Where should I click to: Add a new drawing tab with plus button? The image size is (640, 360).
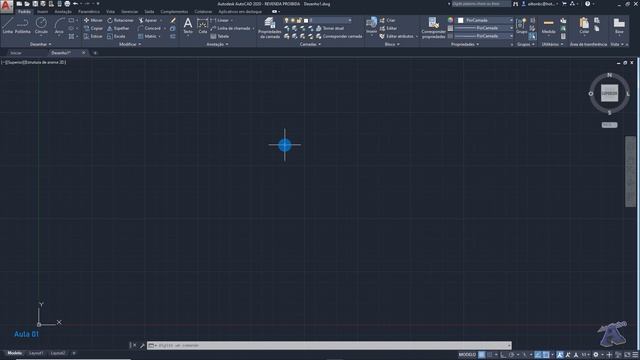(95, 53)
